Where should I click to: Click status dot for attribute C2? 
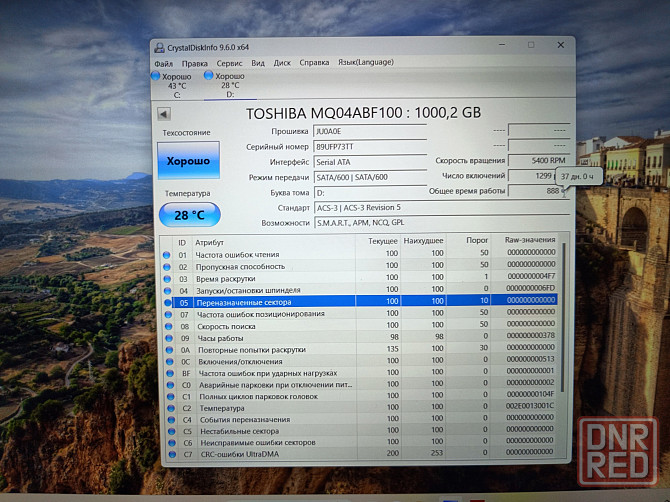171,408
